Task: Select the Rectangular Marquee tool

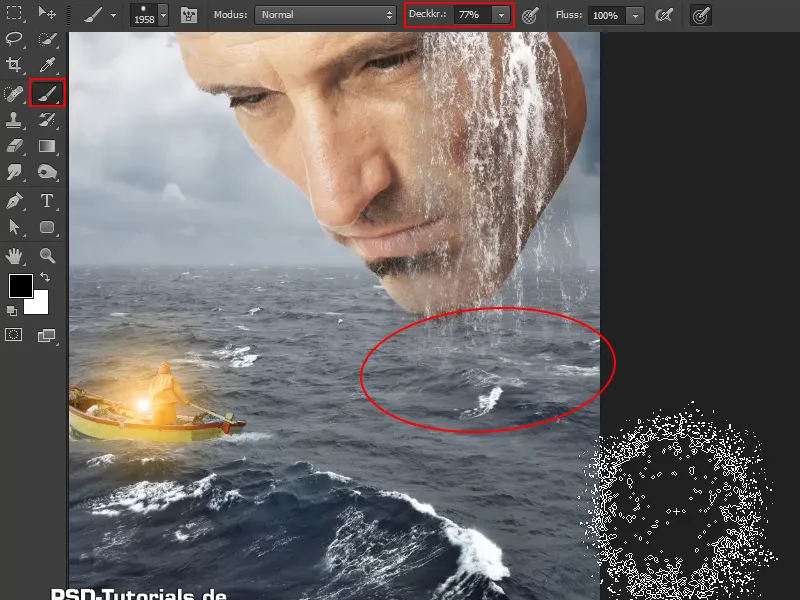Action: tap(14, 12)
